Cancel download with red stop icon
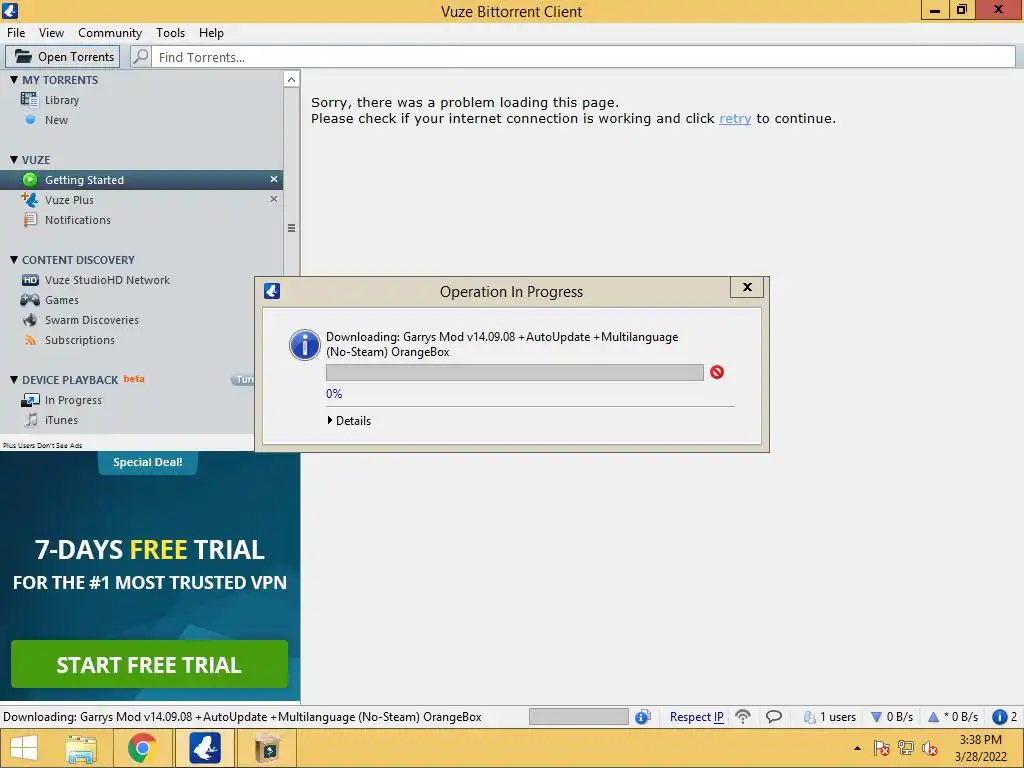 [x=717, y=372]
